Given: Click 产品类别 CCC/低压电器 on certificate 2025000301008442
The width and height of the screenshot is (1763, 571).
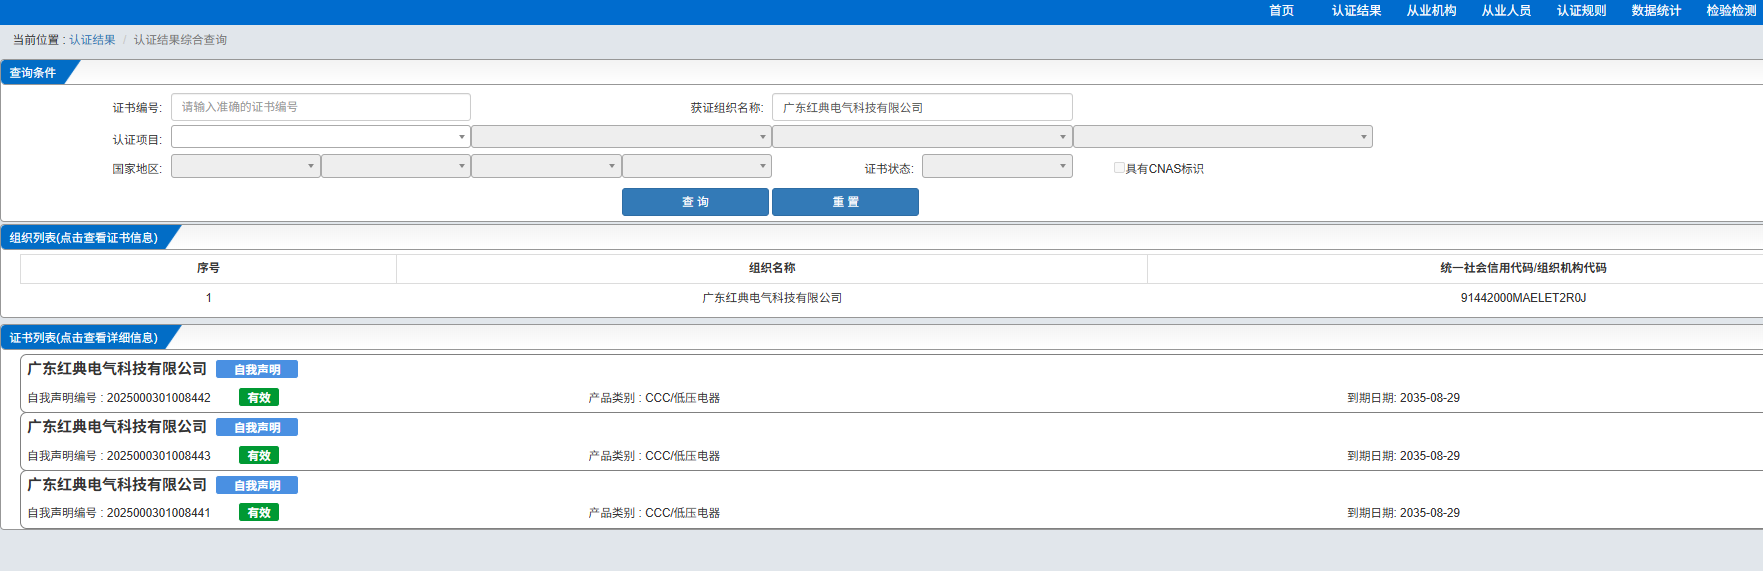Looking at the screenshot, I should [x=654, y=398].
